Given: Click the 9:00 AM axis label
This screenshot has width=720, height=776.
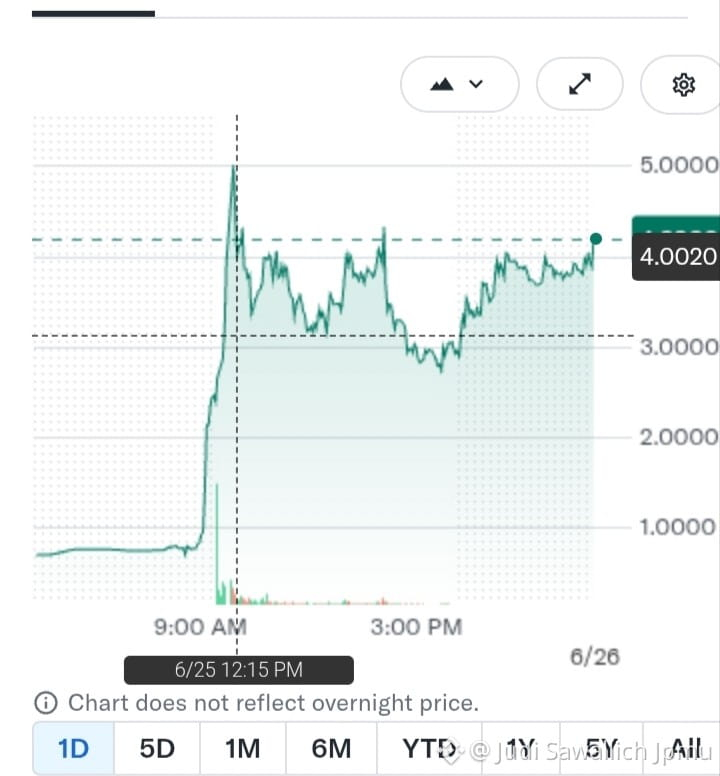Looking at the screenshot, I should (200, 627).
